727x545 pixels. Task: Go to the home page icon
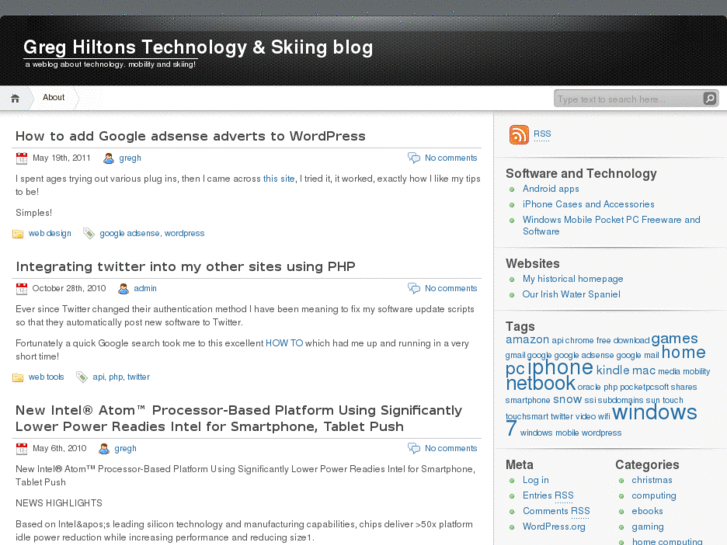15,98
